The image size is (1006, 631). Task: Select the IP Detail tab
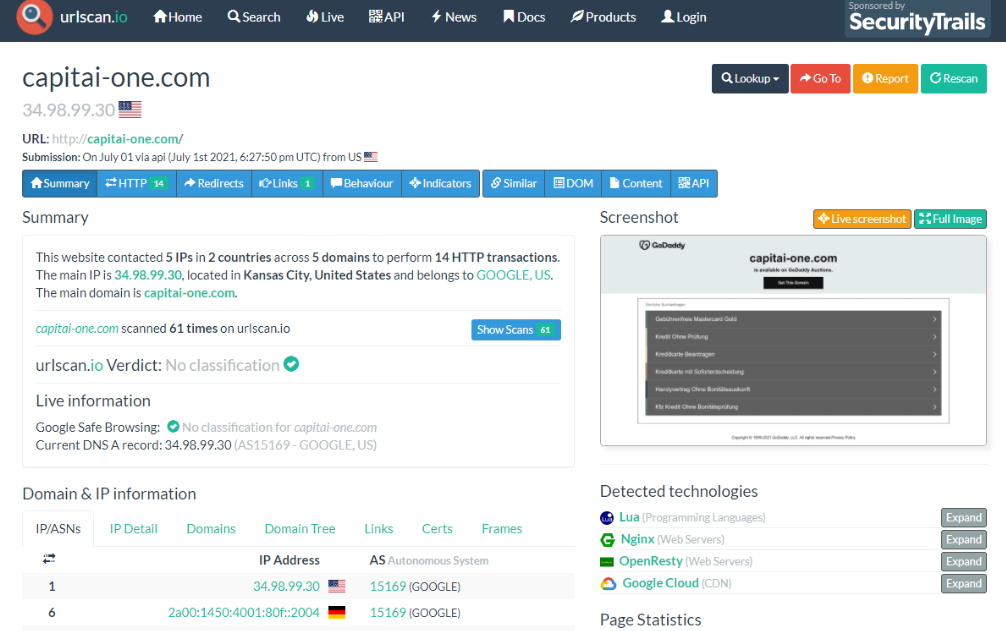[x=133, y=529]
